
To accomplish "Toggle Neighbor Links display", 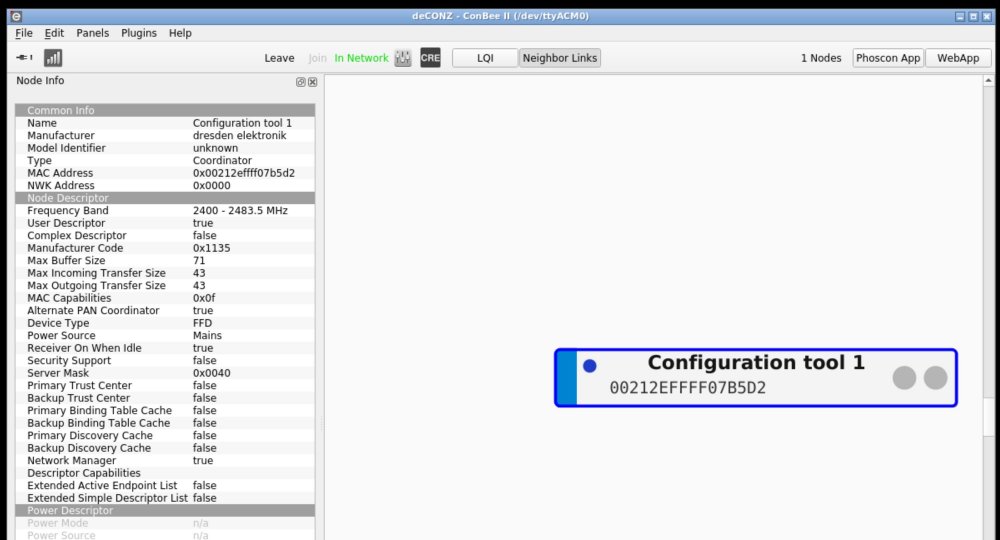I will [560, 58].
